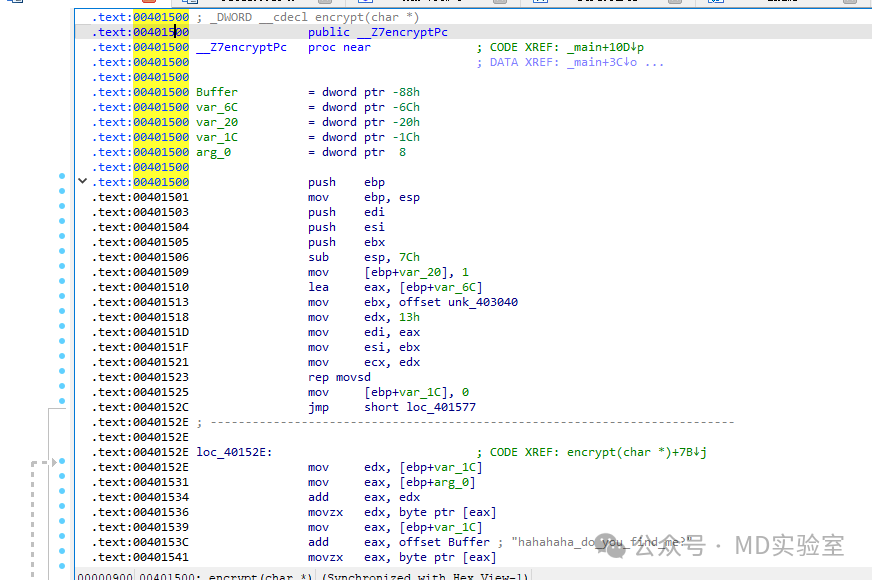This screenshot has height=580, width=872.
Task: Select the var_1C stack variable definition
Action: point(216,137)
